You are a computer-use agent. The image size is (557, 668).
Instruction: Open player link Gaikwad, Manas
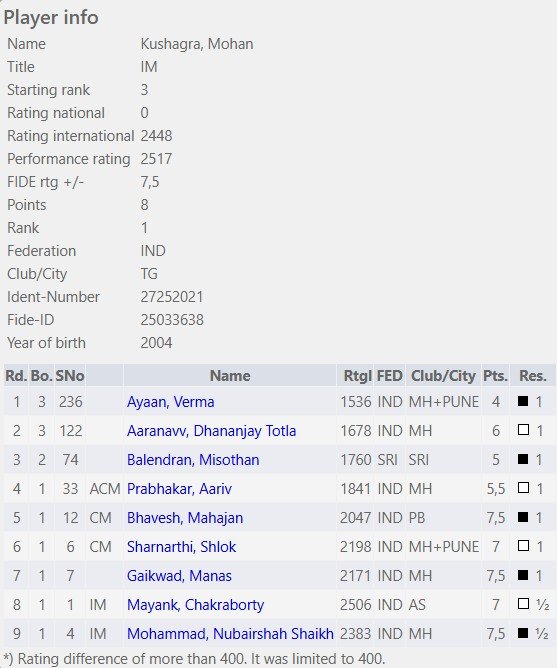pyautogui.click(x=179, y=576)
